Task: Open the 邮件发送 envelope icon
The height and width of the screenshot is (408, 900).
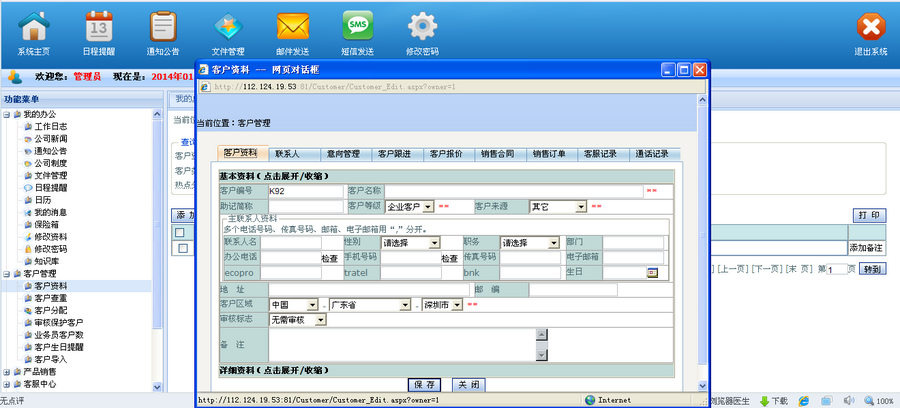Action: click(x=293, y=26)
